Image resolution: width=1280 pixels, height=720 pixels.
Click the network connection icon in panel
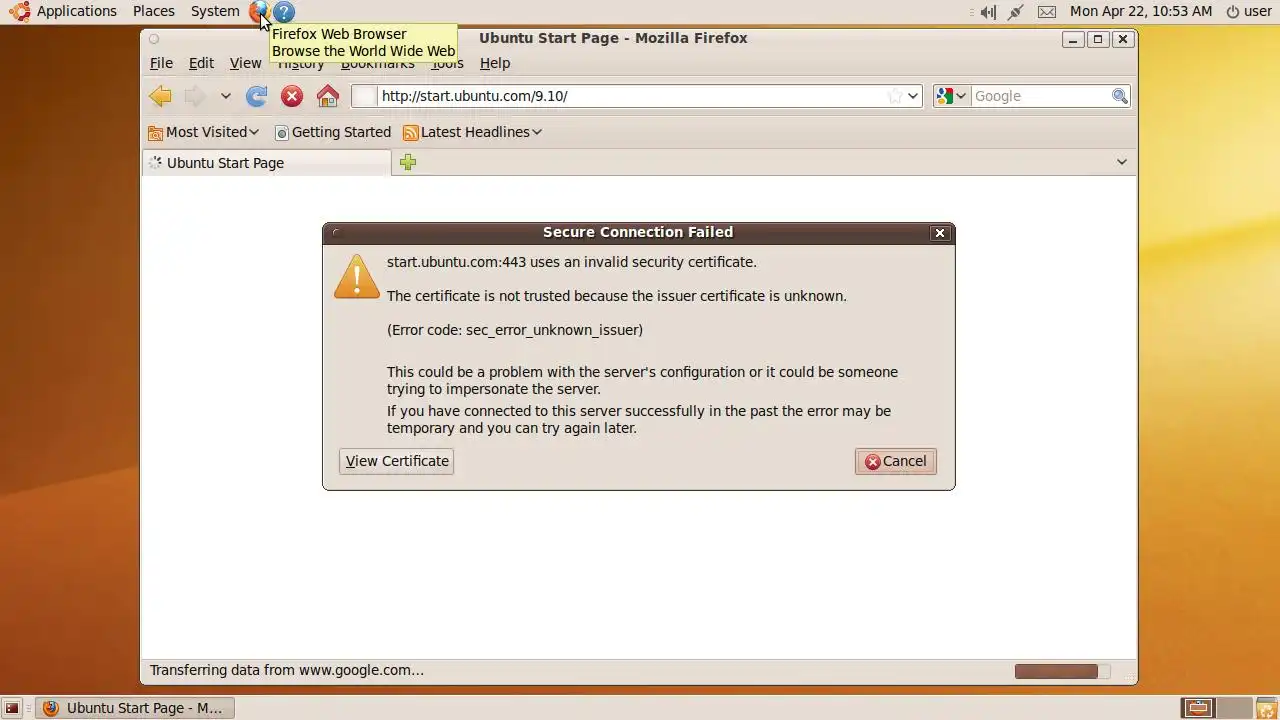[x=1016, y=12]
